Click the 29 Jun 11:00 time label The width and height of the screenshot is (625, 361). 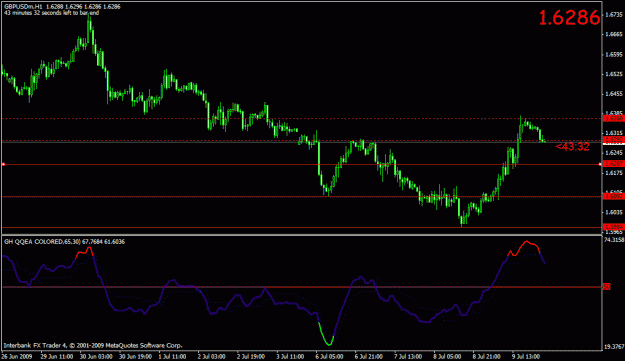57,356
